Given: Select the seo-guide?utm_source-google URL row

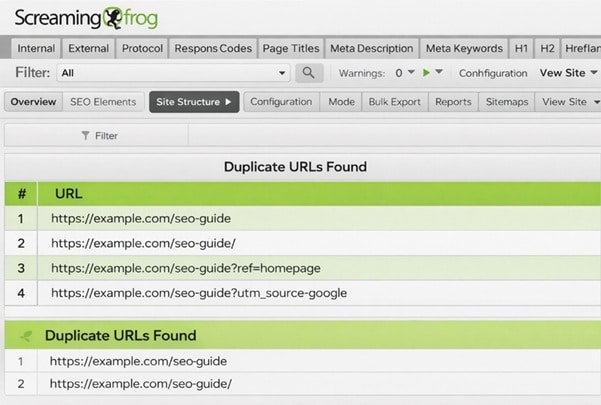Looking at the screenshot, I should (303, 293).
